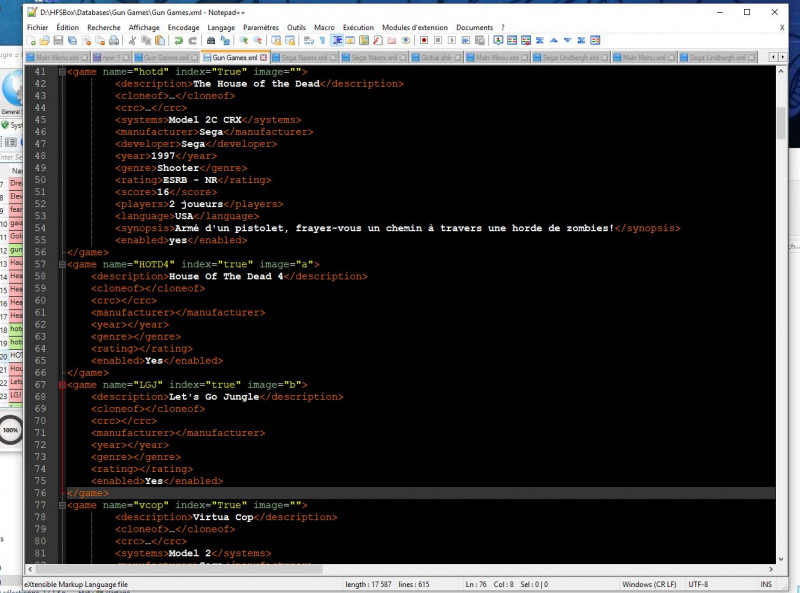Click the Save Recorded Macro icon
800x593 pixels.
coord(480,40)
